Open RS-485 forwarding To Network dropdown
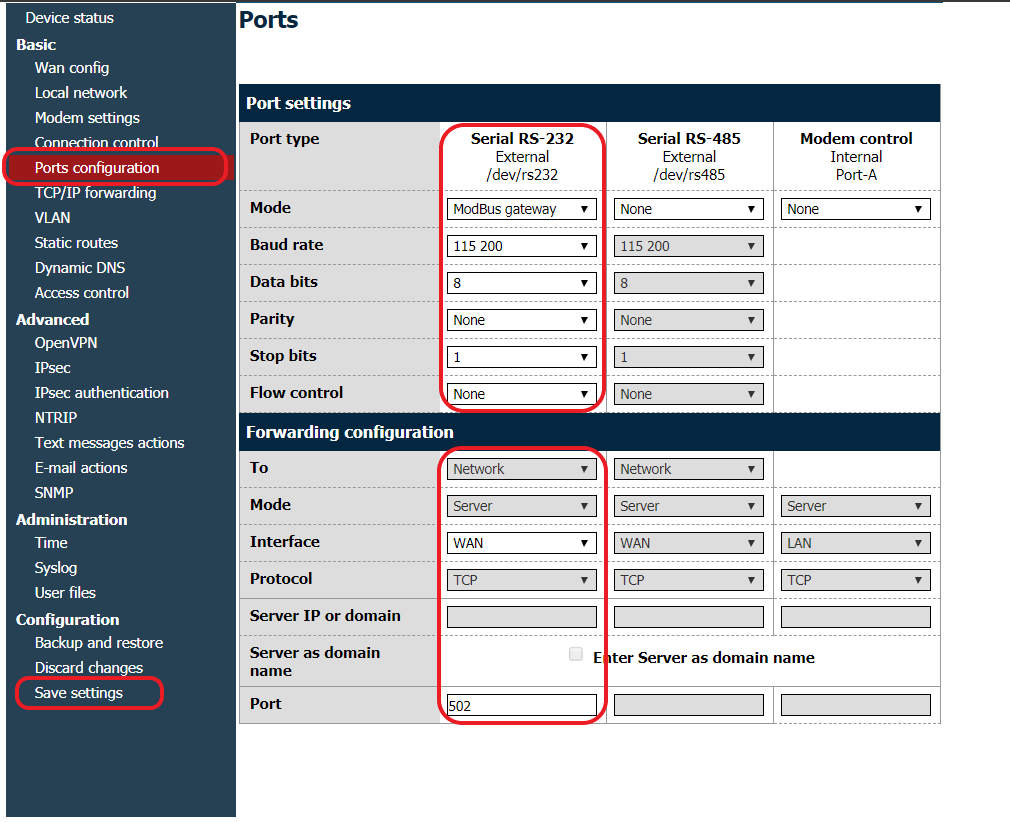 tap(689, 469)
